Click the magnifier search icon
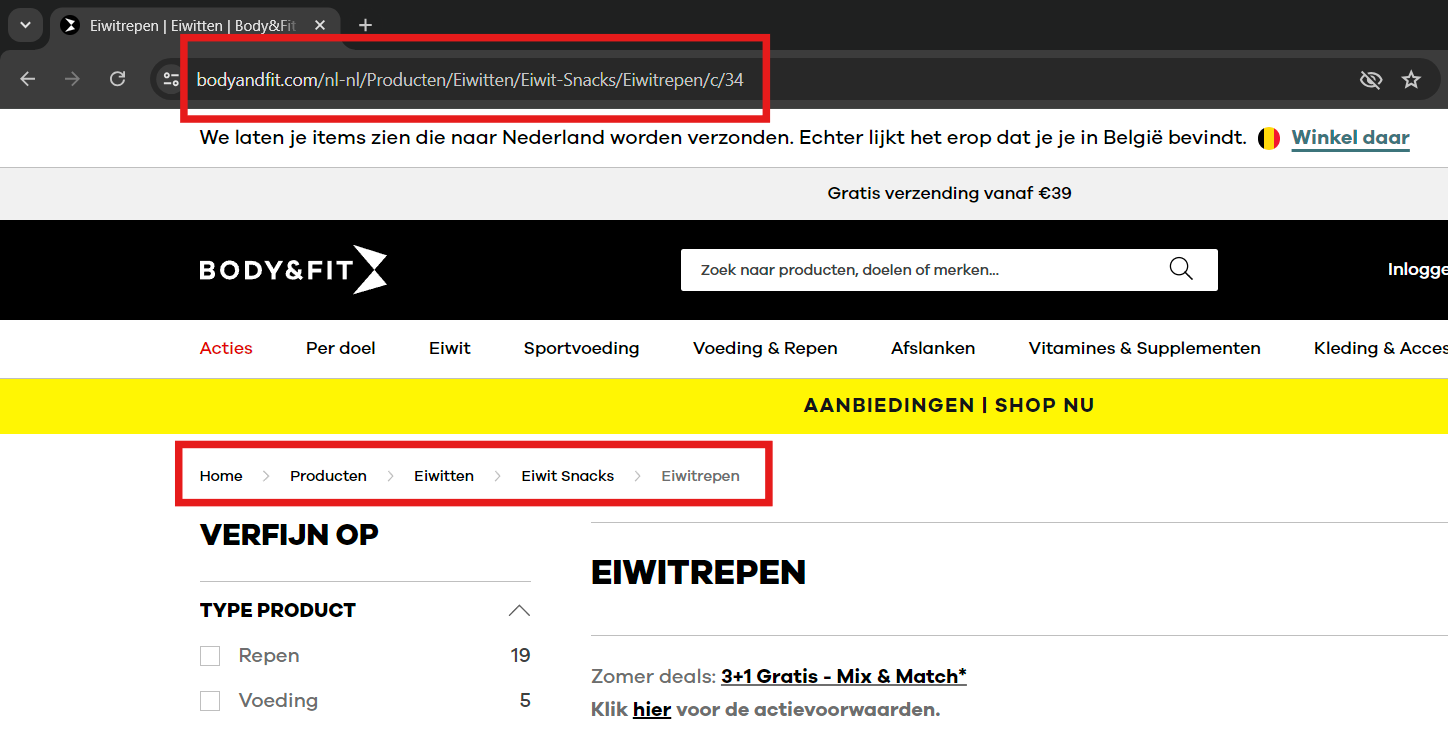Viewport: 1448px width, 733px height. pyautogui.click(x=1181, y=269)
